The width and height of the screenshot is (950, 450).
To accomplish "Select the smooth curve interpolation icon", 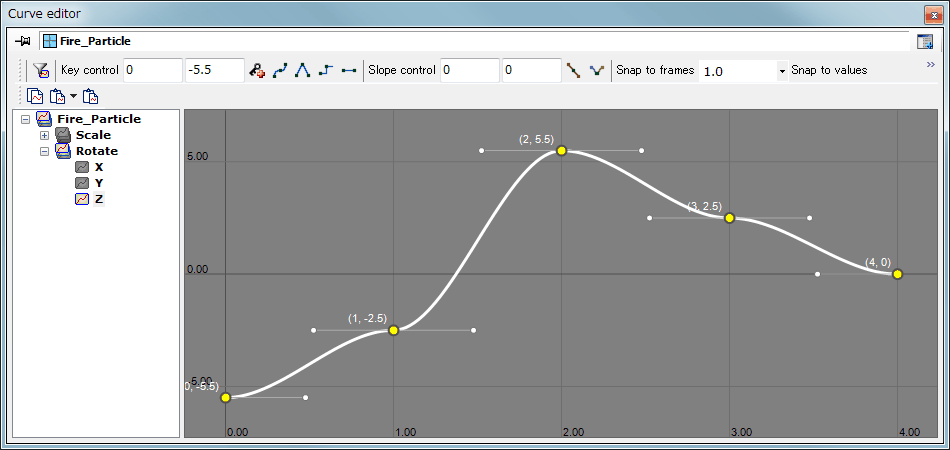I will 280,71.
